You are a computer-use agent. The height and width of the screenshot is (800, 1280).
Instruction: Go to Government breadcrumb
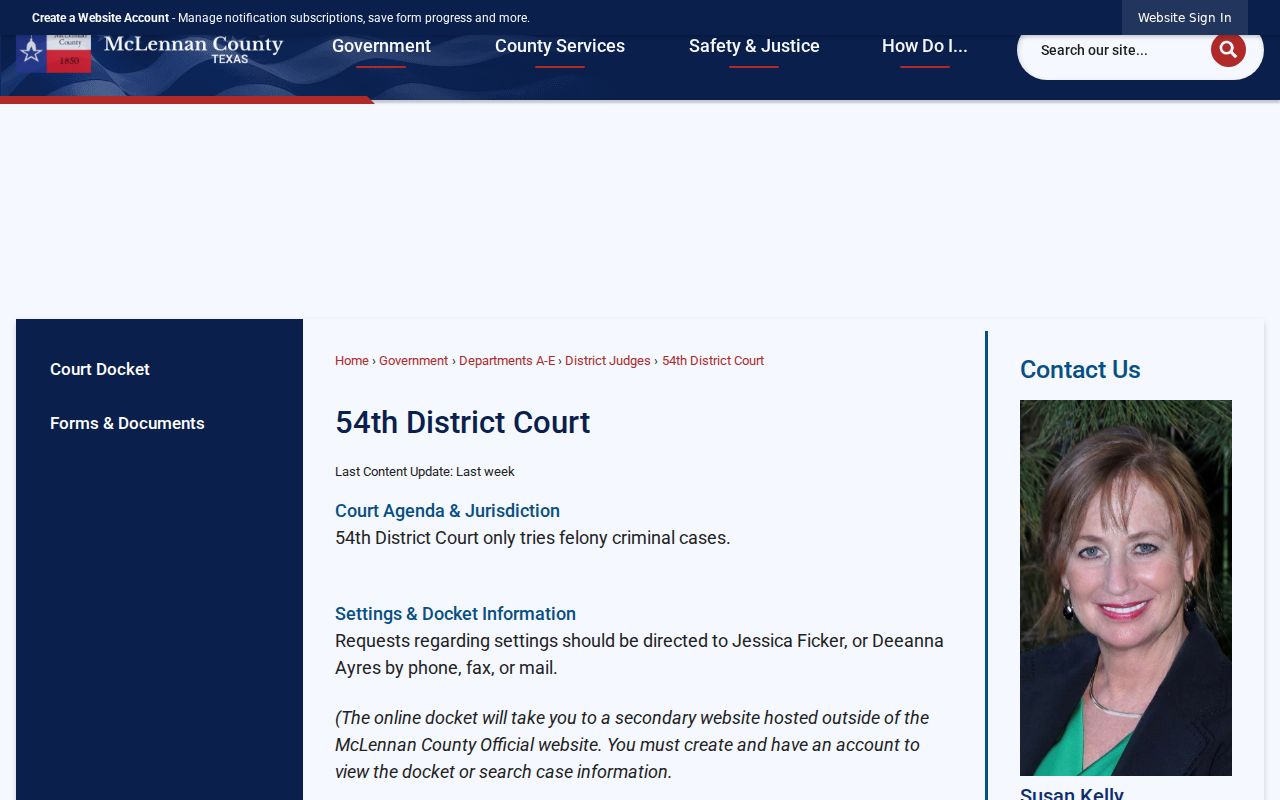(x=413, y=361)
